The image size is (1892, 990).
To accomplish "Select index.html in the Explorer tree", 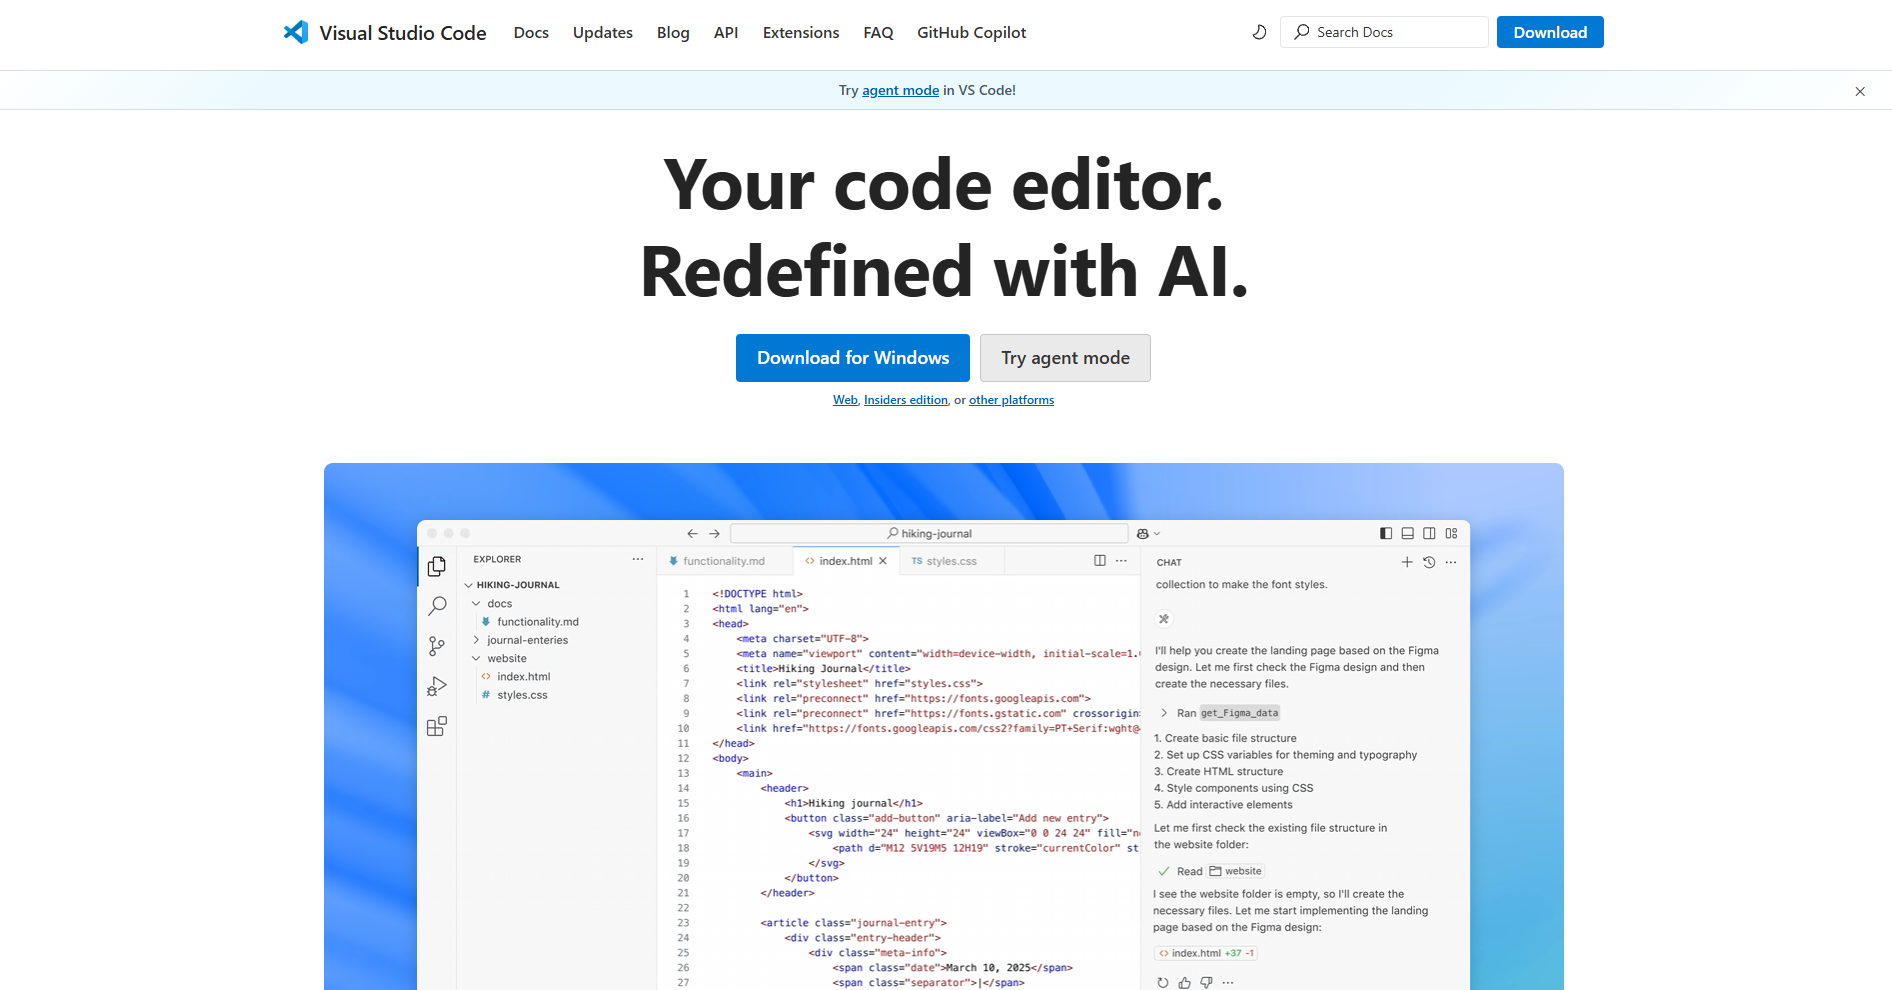I will [x=523, y=677].
